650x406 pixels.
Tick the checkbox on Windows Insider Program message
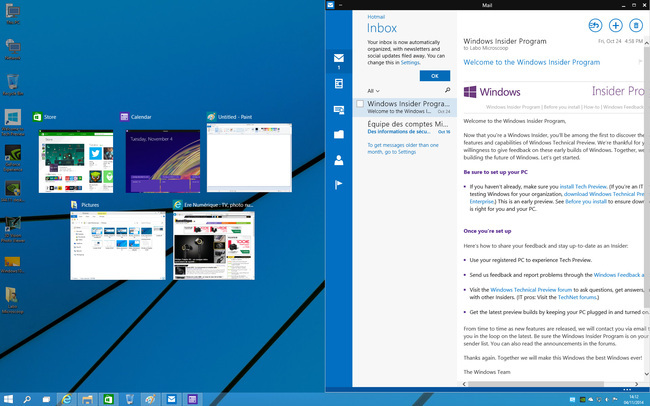click(360, 104)
